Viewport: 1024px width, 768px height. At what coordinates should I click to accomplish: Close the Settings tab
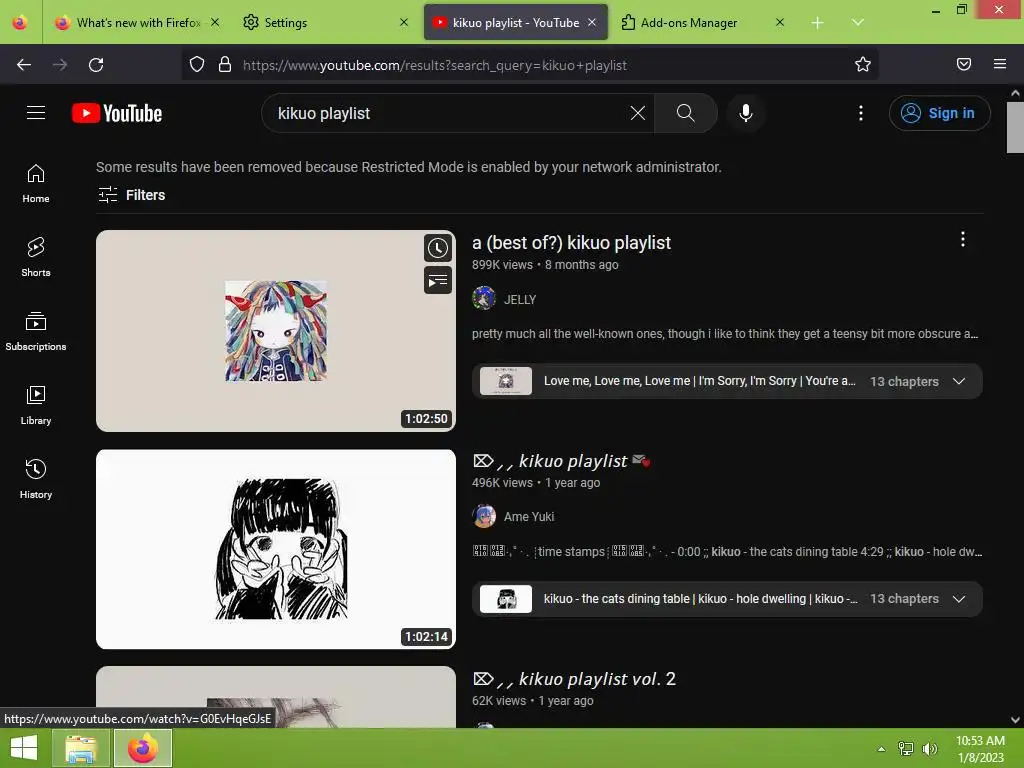pyautogui.click(x=404, y=22)
